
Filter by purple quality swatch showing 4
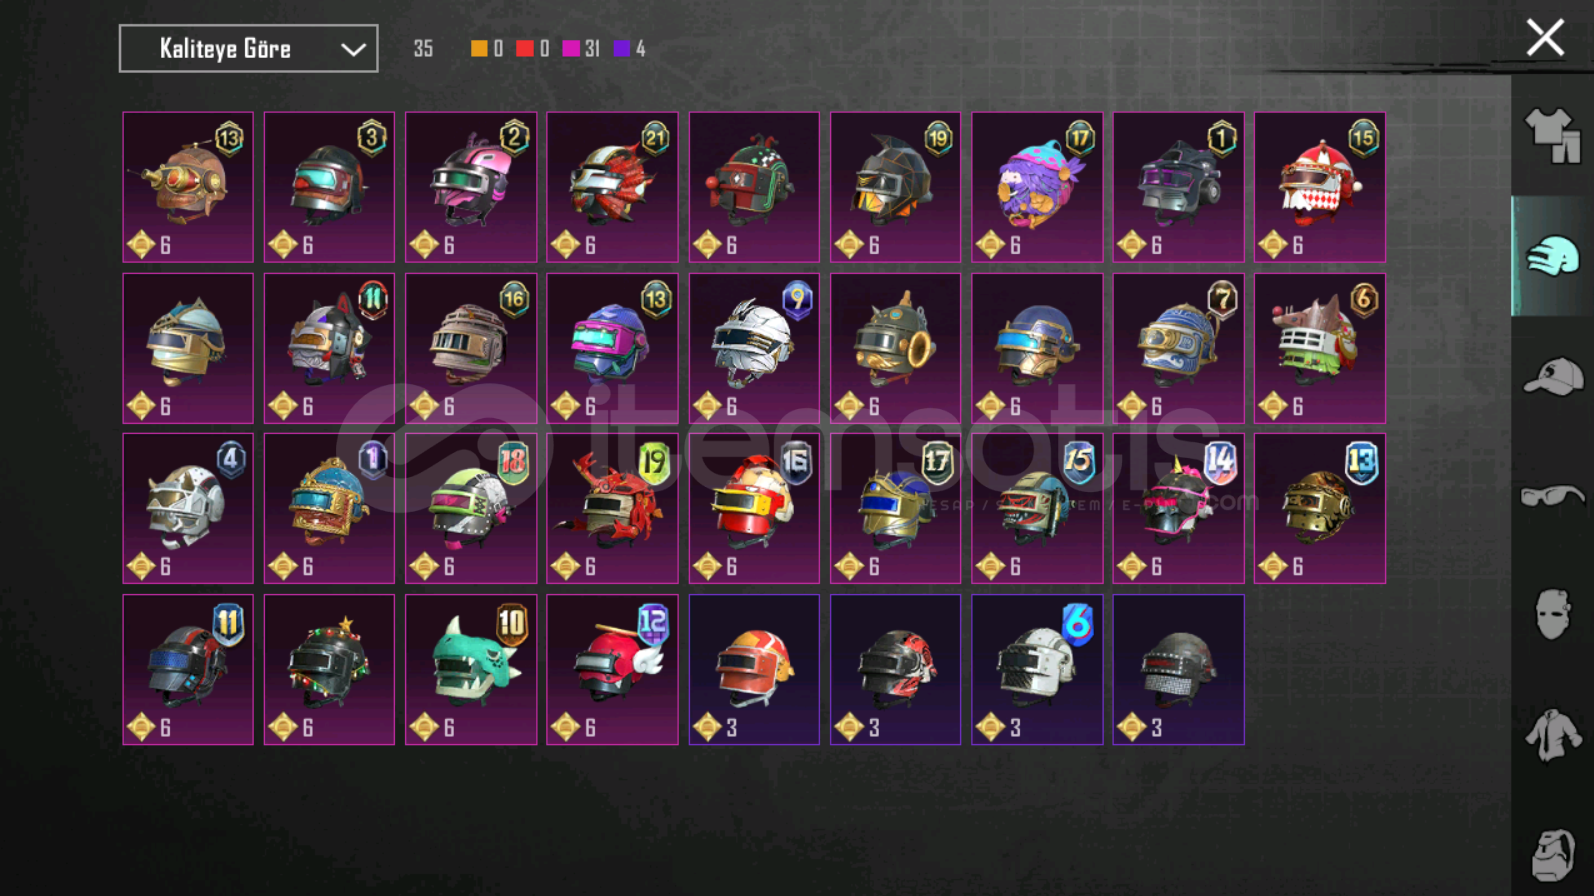[621, 48]
